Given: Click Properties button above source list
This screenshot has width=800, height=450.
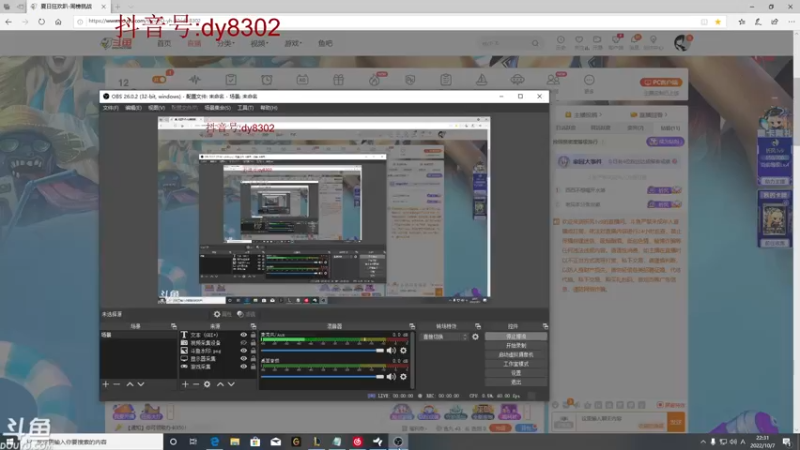Looking at the screenshot, I should click(x=222, y=314).
